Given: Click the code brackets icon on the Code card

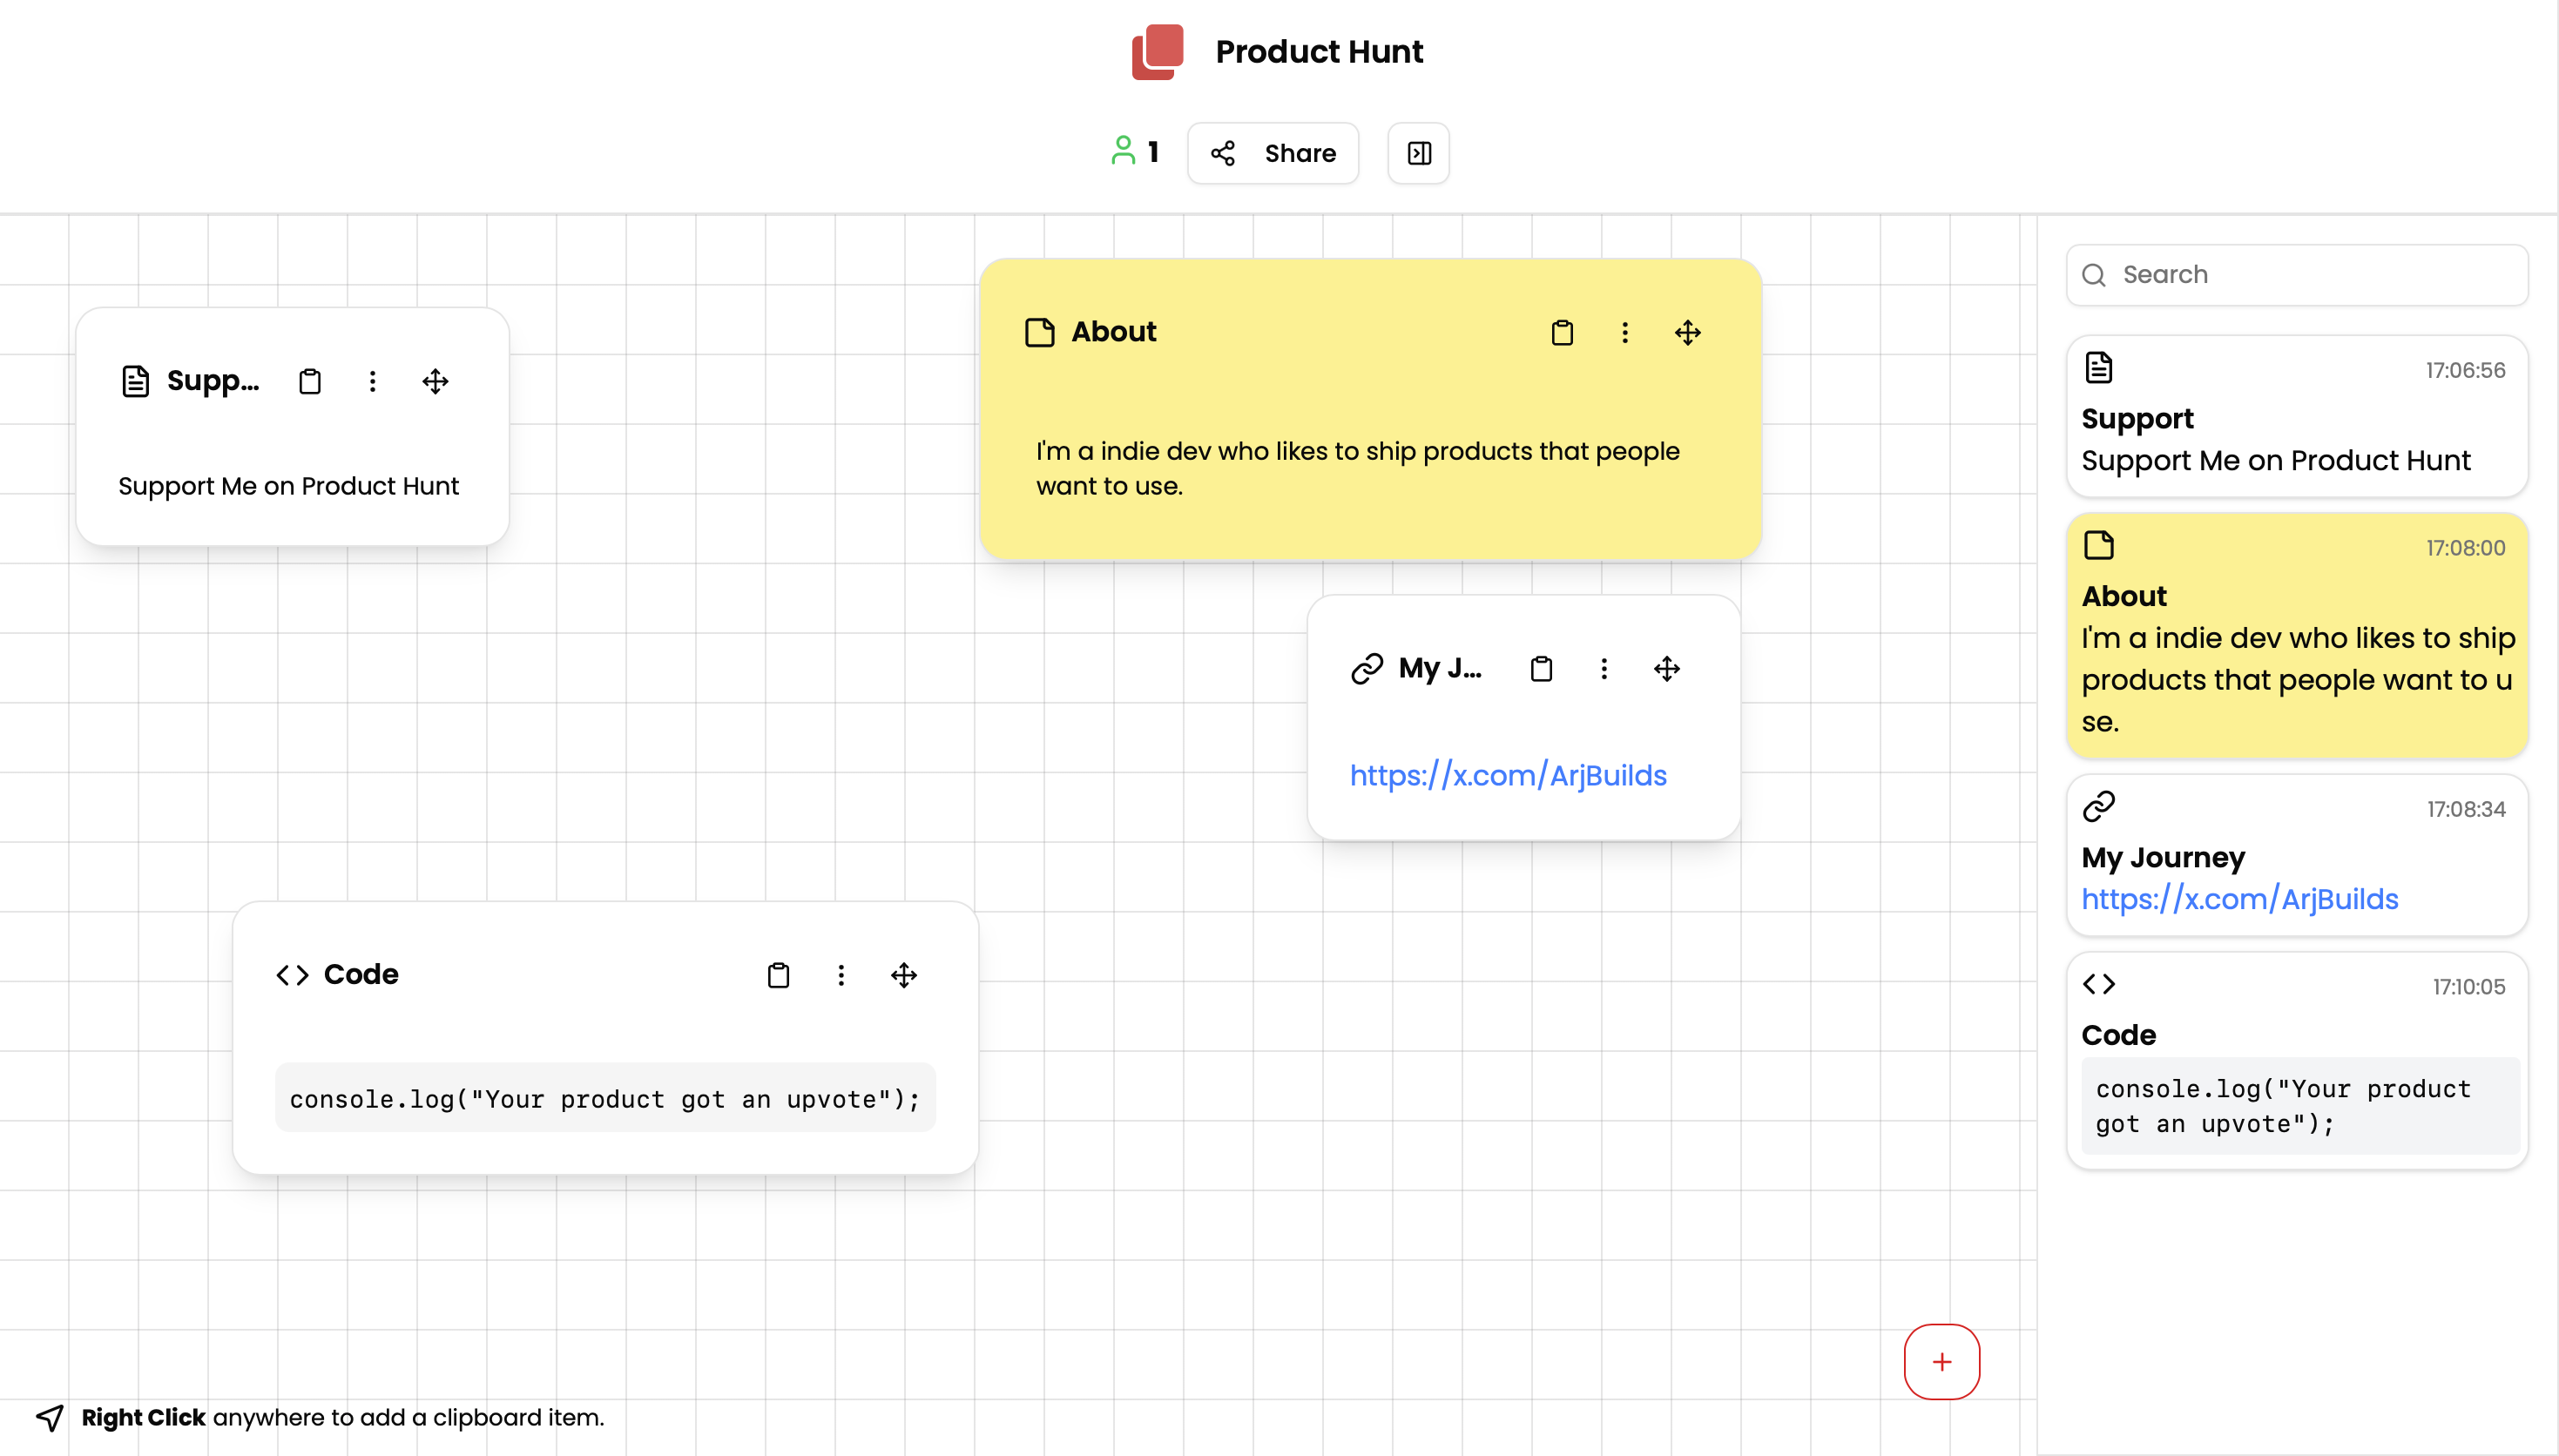Looking at the screenshot, I should click(x=291, y=974).
